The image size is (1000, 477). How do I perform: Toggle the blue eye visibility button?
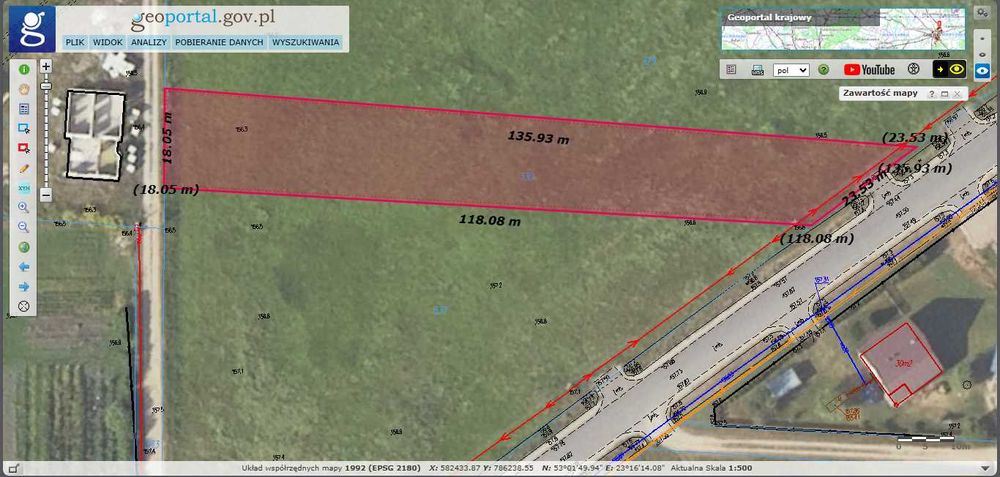coord(983,71)
